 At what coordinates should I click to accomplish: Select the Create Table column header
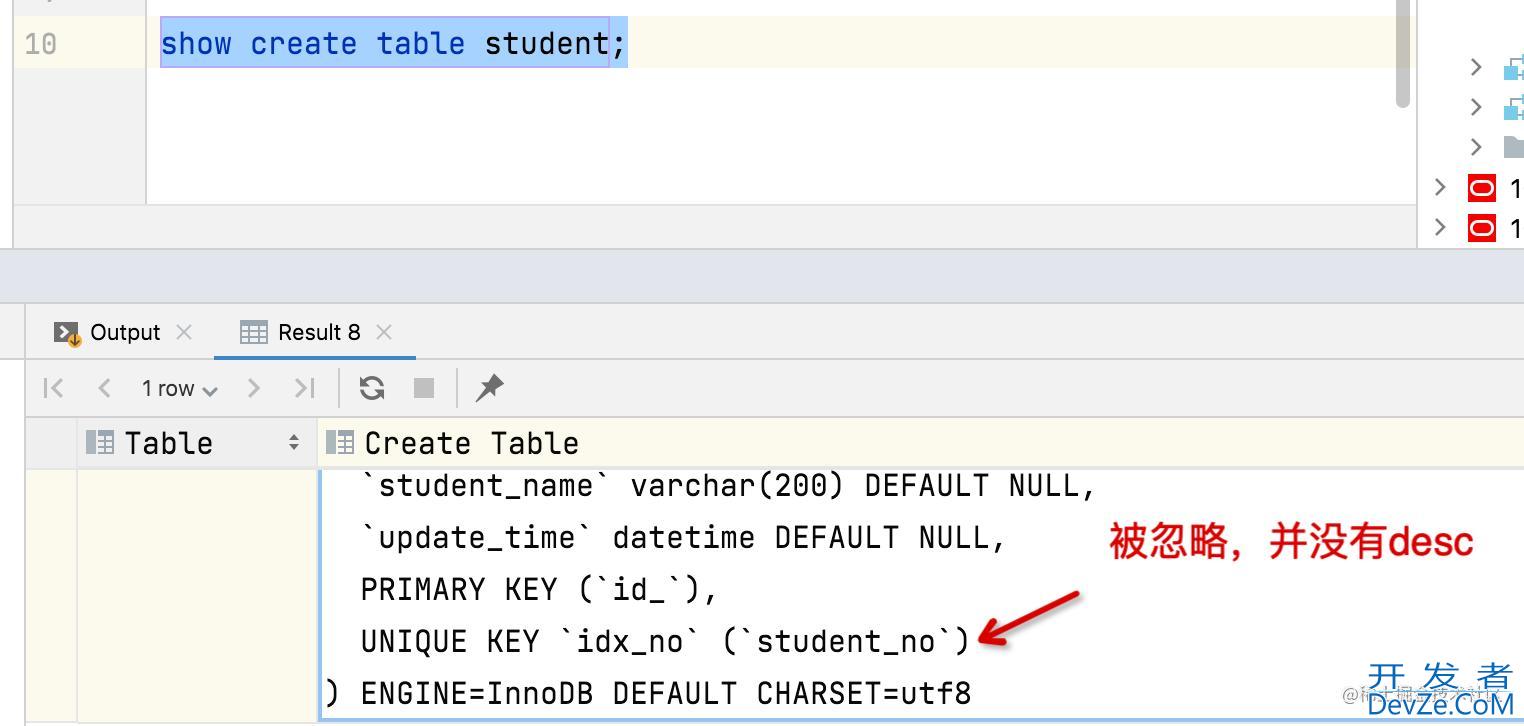point(920,443)
